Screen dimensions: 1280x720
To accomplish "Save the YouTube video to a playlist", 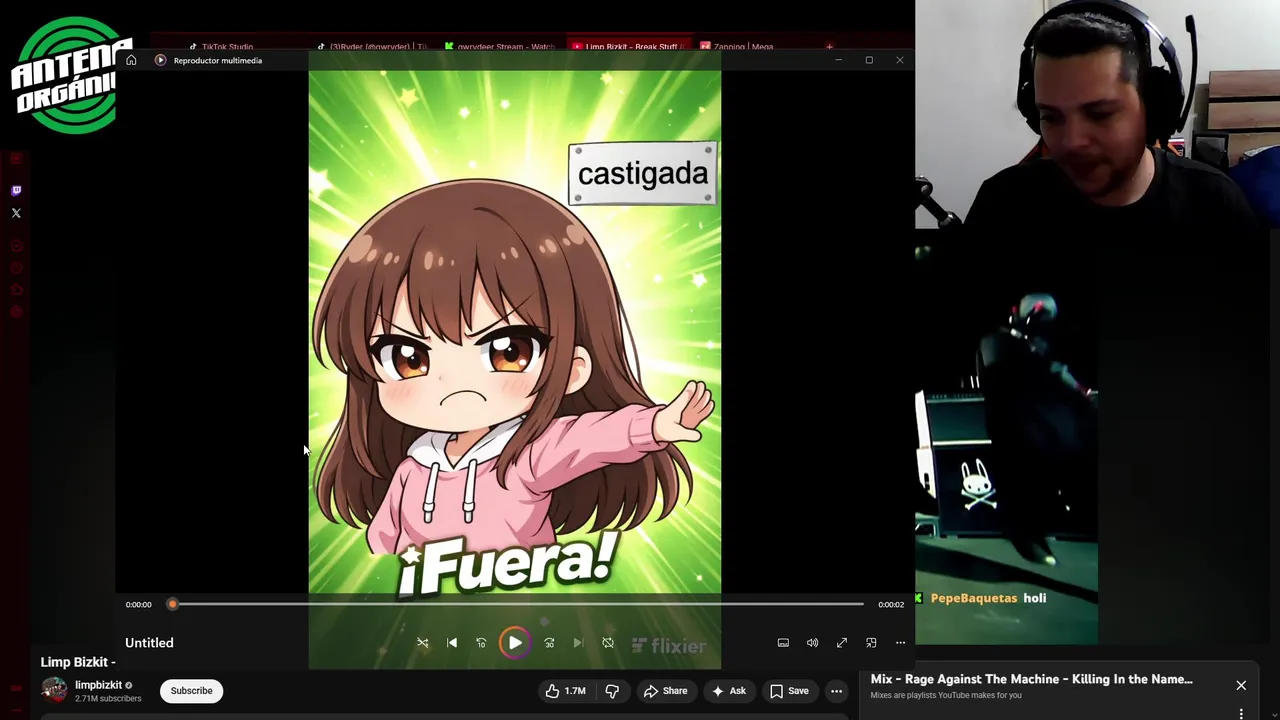I will click(788, 691).
